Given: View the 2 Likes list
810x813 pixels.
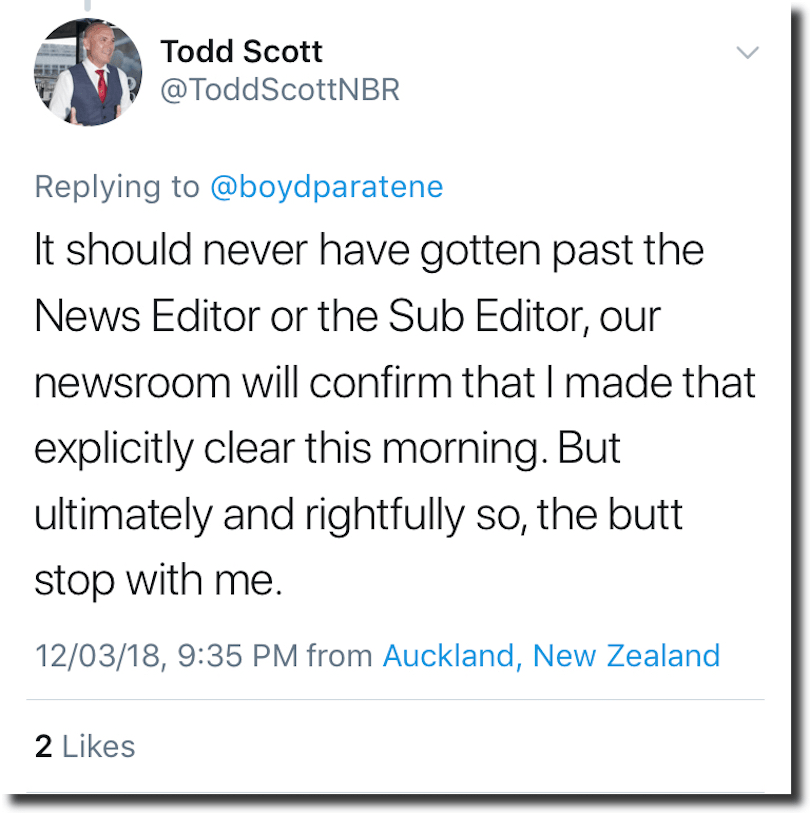Looking at the screenshot, I should [85, 746].
